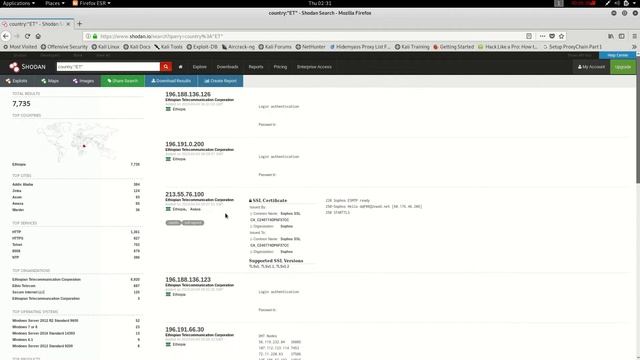The image size is (640, 360).
Task: Open result 196.191.66.30
Action: coord(184,329)
